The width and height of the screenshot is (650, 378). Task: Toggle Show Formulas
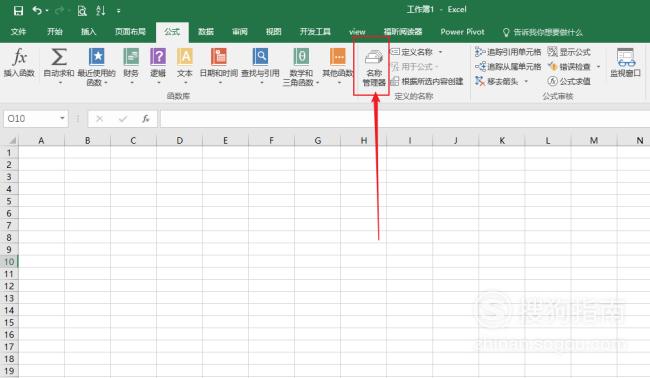pyautogui.click(x=569, y=52)
